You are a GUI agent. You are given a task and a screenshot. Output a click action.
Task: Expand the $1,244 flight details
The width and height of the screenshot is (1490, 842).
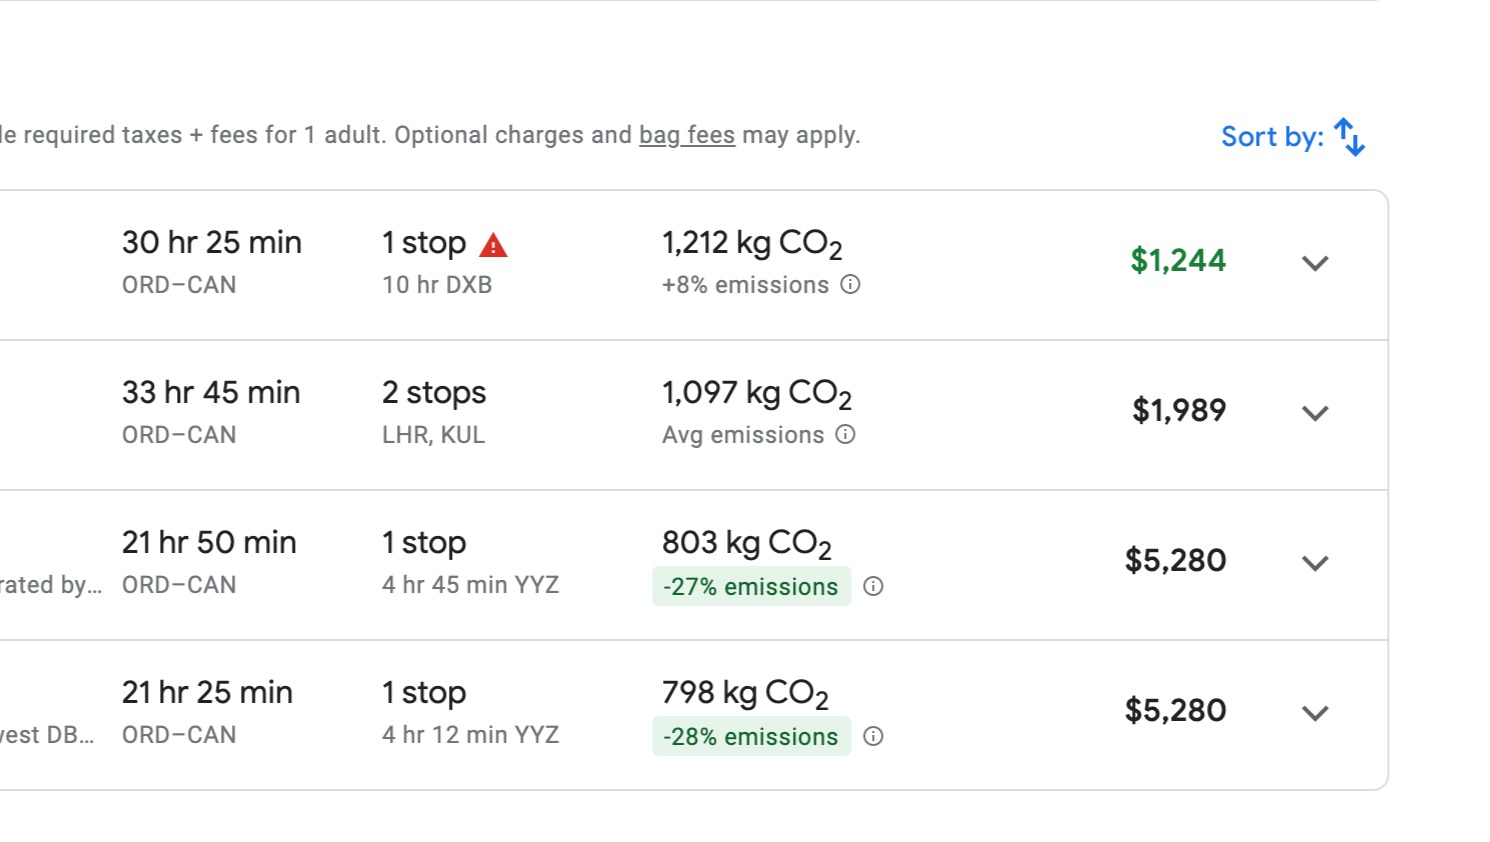(x=1315, y=263)
